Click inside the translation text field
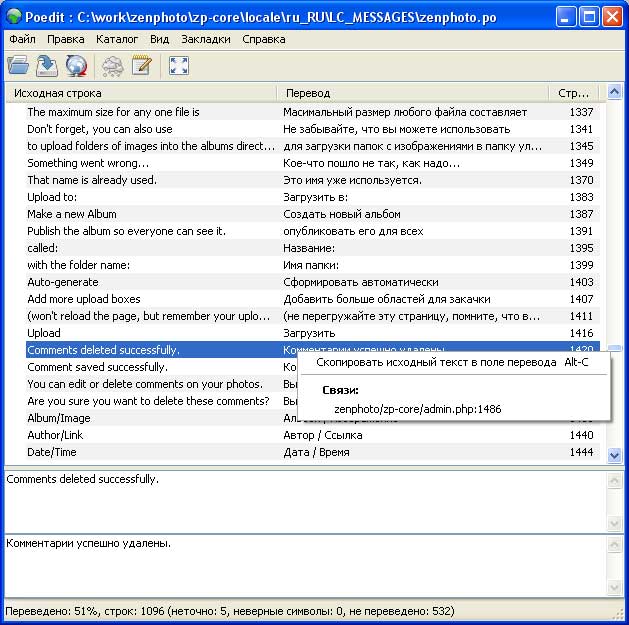The image size is (629, 625). pyautogui.click(x=306, y=566)
